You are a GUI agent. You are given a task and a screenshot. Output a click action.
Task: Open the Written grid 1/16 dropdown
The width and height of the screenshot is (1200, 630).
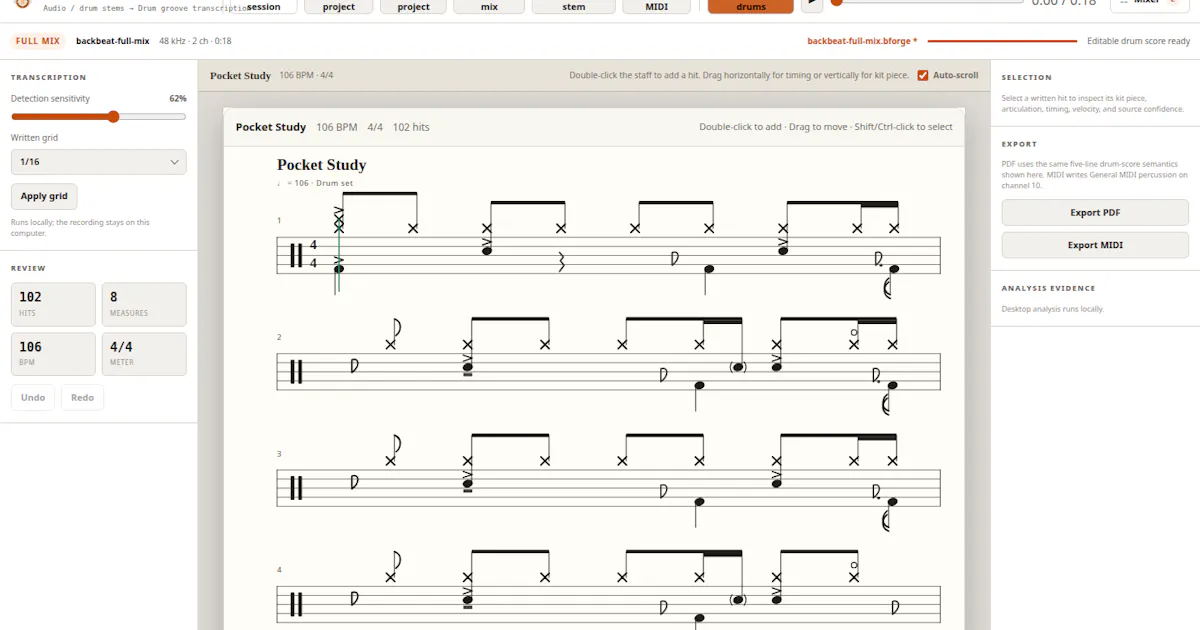pyautogui.click(x=98, y=162)
